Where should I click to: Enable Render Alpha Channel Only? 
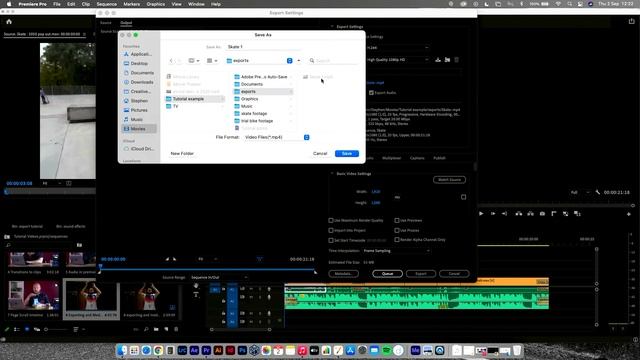click(397, 240)
